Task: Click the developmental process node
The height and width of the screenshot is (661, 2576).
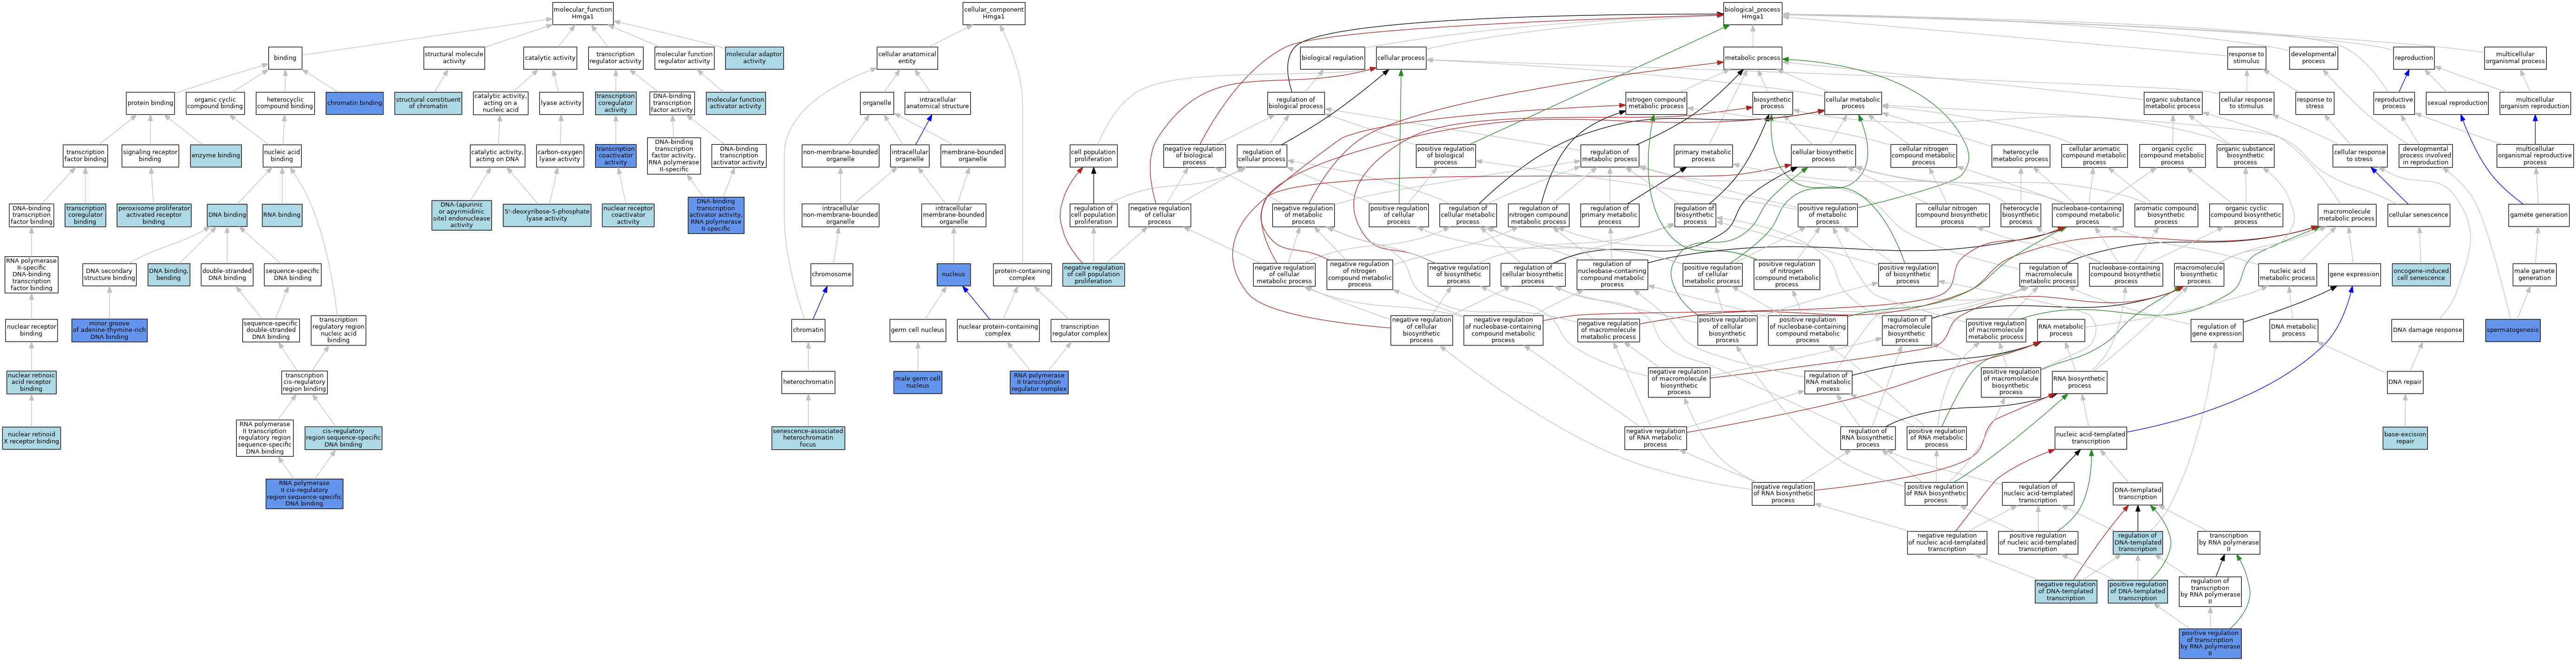Action: click(2313, 58)
